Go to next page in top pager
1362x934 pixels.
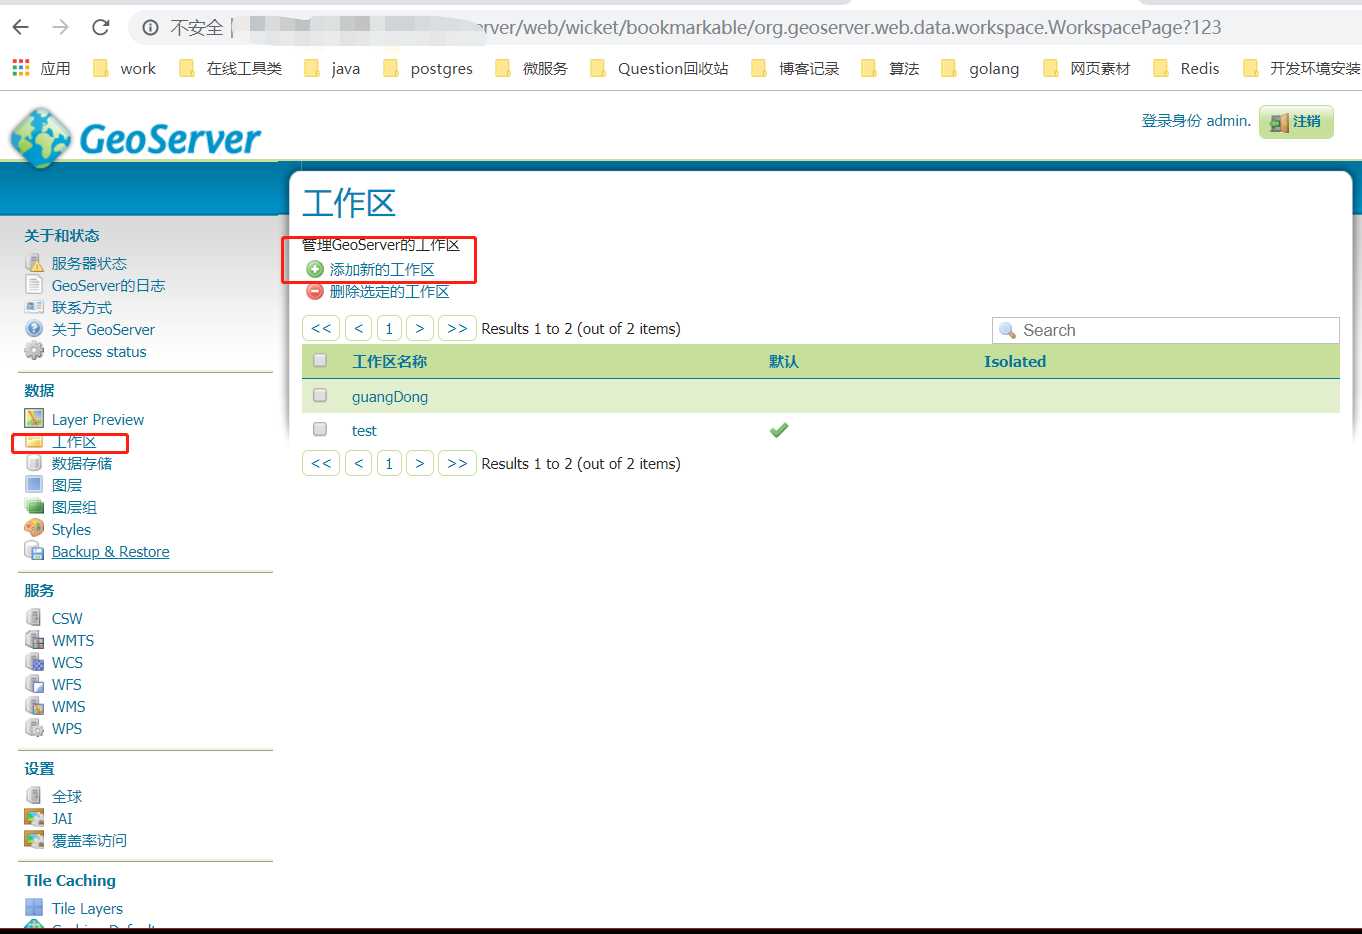[420, 328]
